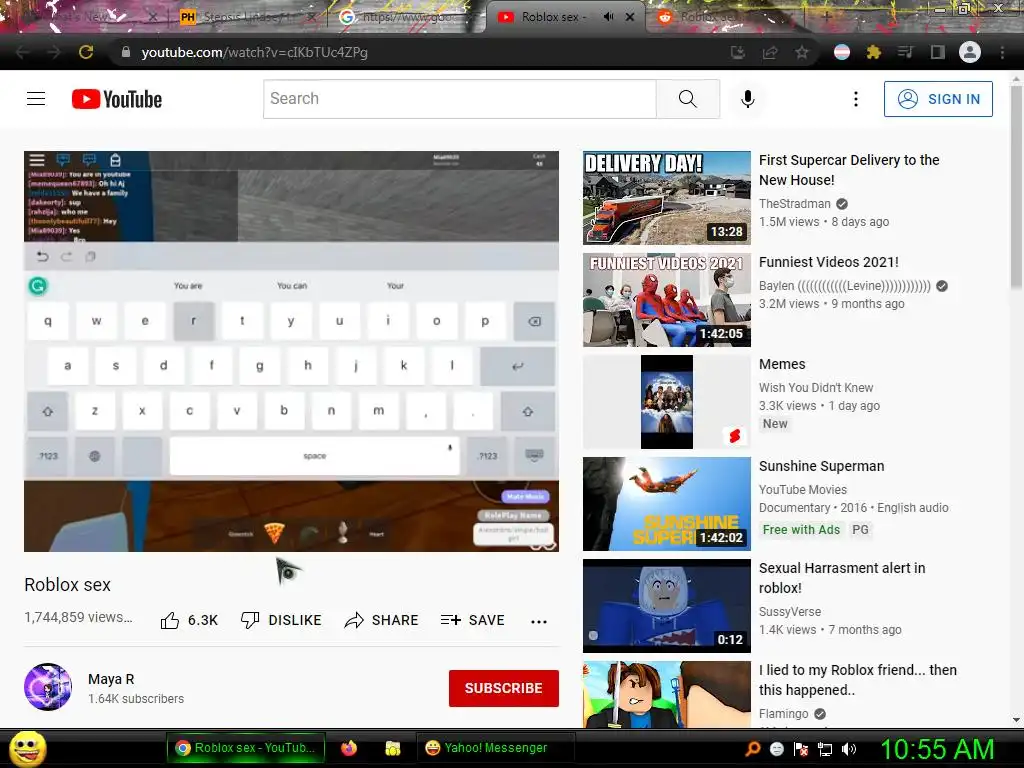Open Yahoo! Messenger from the taskbar
Screen dimensions: 1024x768
[495, 748]
